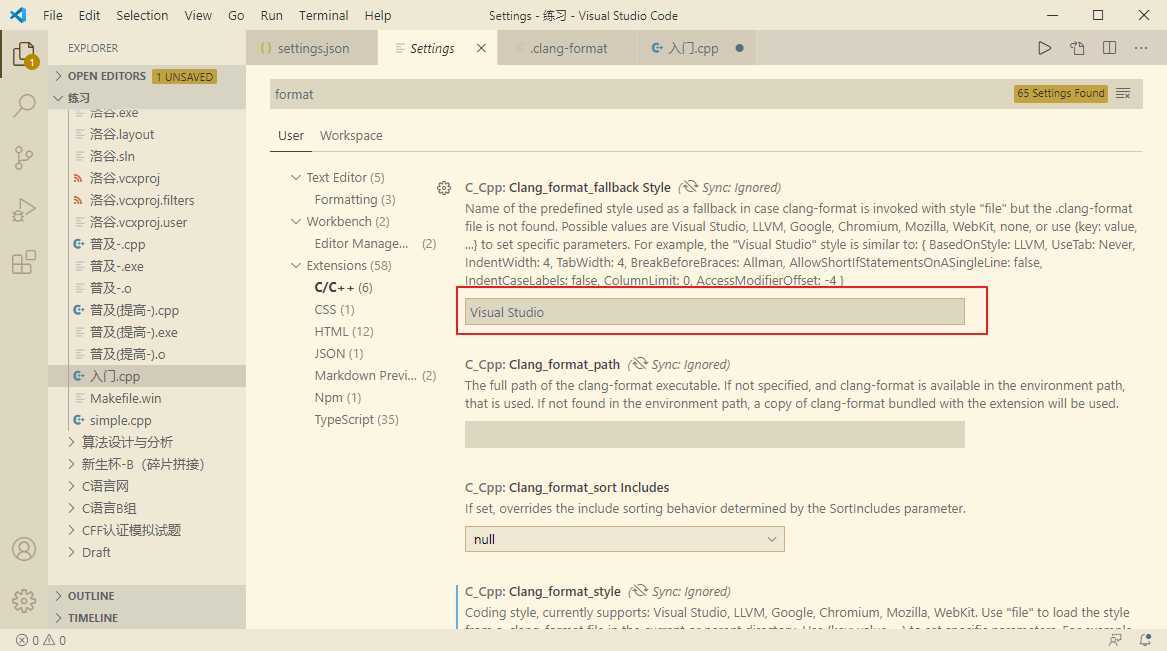The width and height of the screenshot is (1167, 651).
Task: Open the Explorer view in the activity bar
Action: point(24,54)
